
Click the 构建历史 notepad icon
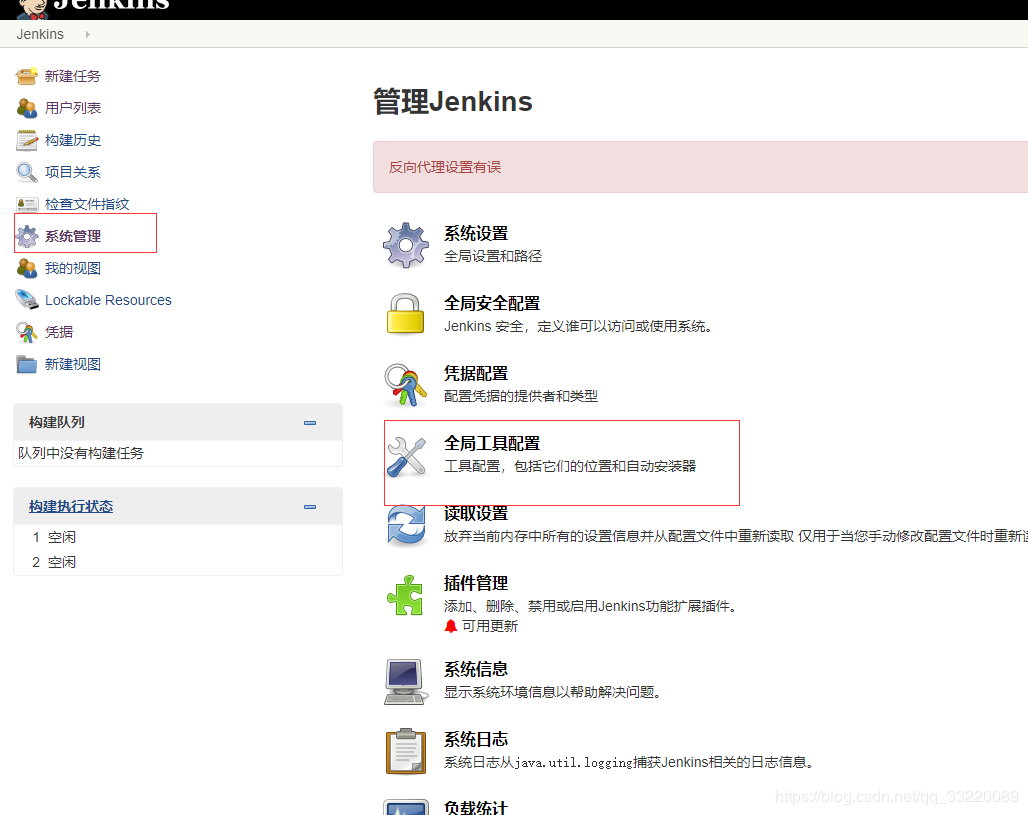[x=27, y=140]
